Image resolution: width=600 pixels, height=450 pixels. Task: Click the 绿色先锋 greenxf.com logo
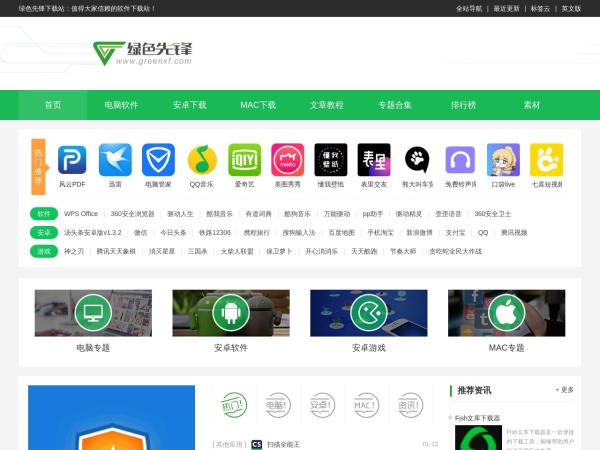tap(142, 53)
